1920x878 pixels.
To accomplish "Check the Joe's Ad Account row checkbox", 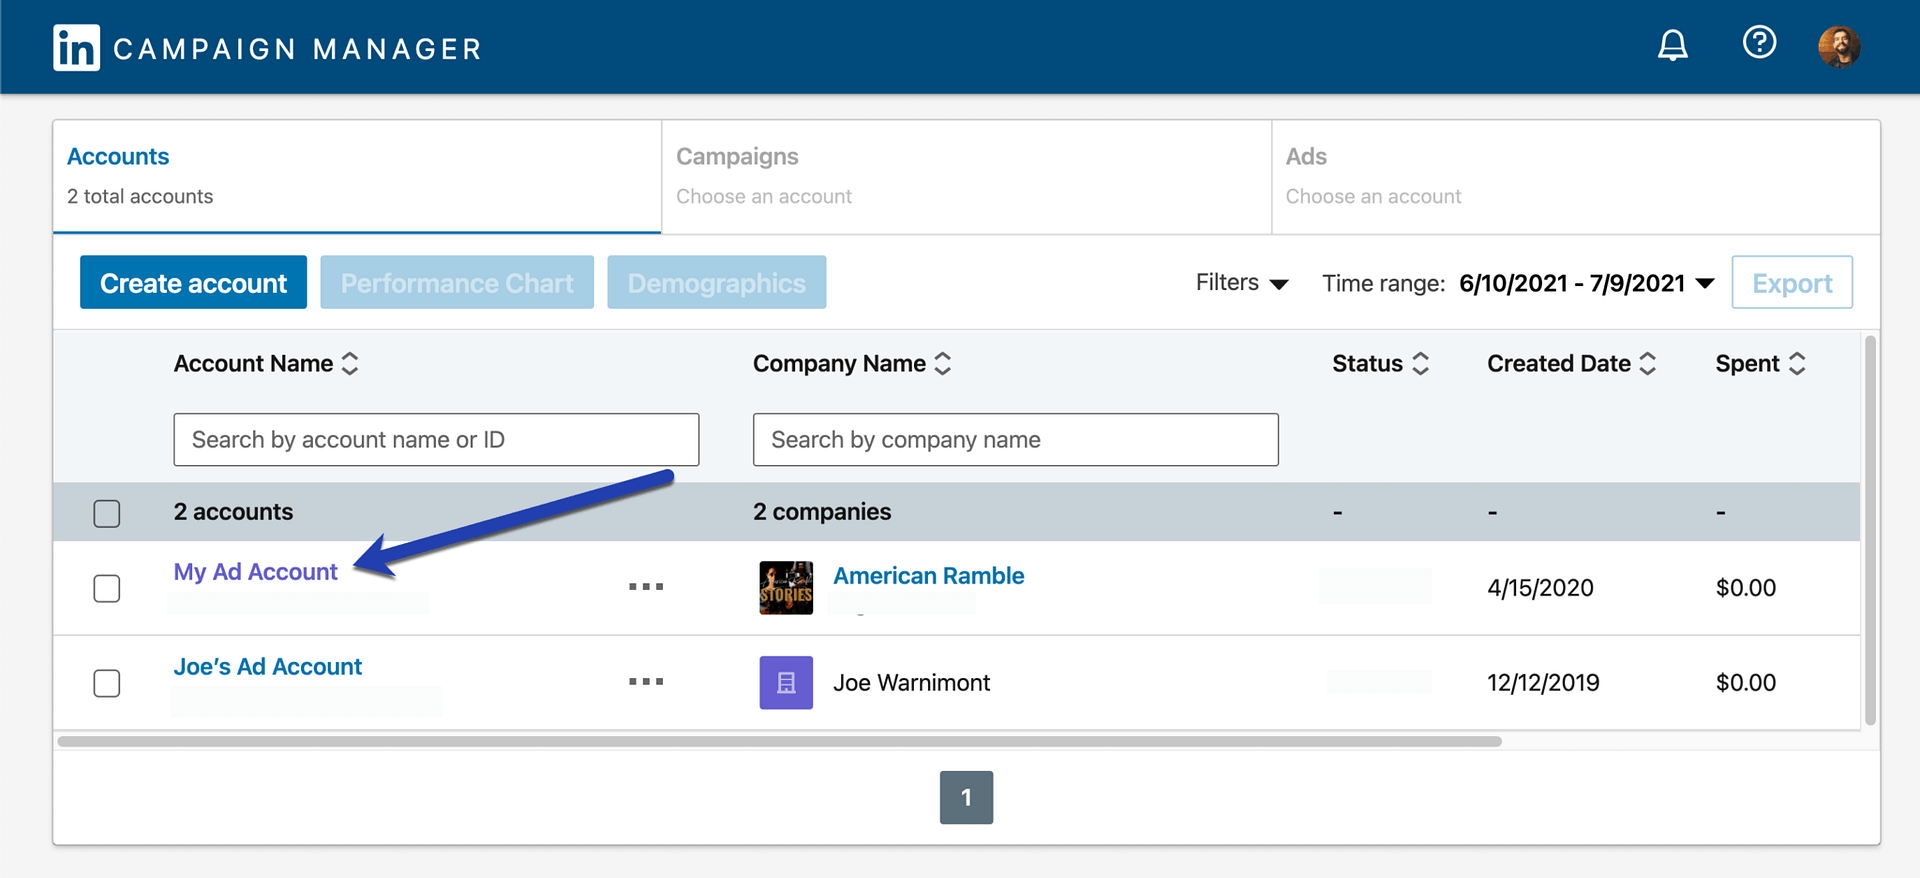I will (107, 683).
